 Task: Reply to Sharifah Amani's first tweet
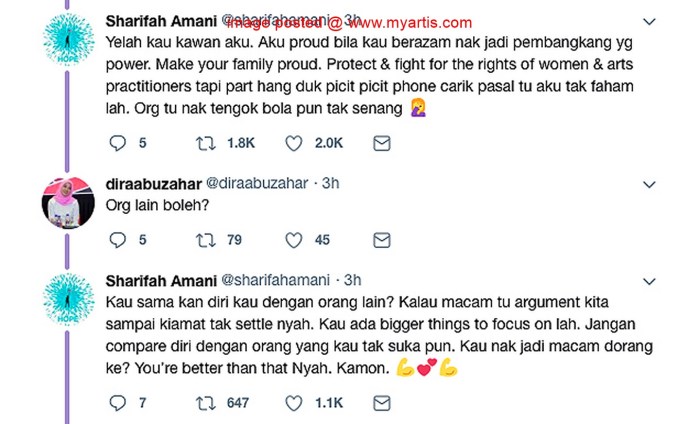pos(117,144)
